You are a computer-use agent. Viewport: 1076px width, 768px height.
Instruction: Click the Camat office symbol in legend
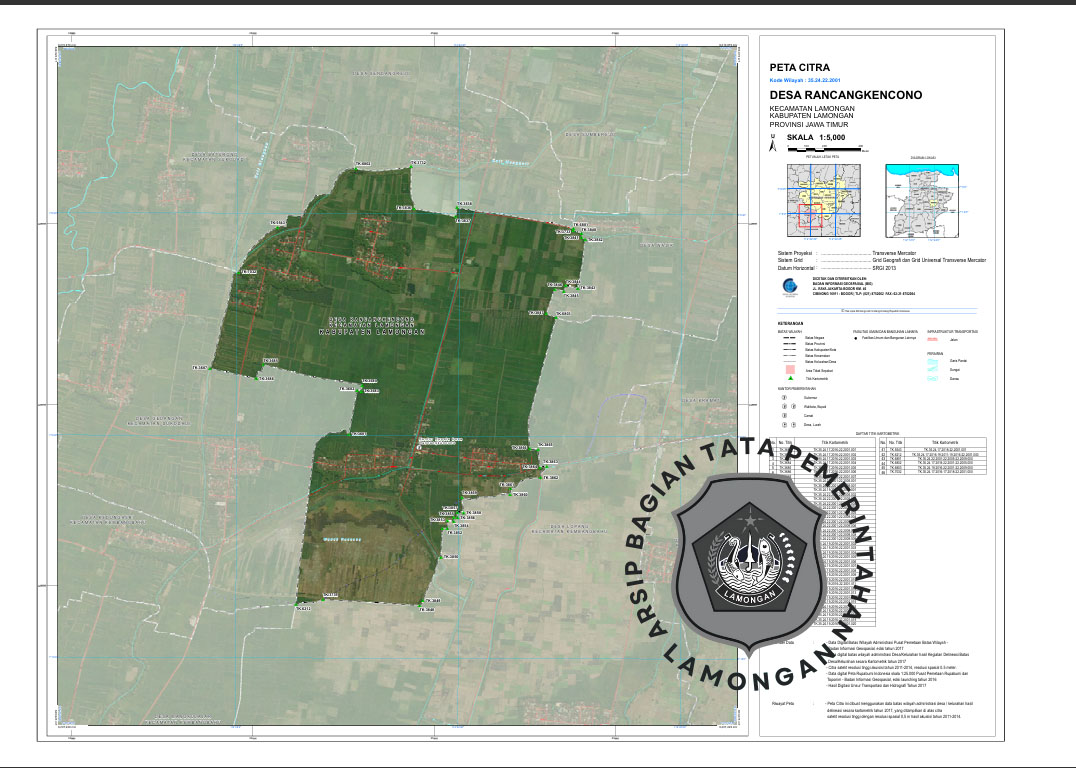pyautogui.click(x=784, y=417)
